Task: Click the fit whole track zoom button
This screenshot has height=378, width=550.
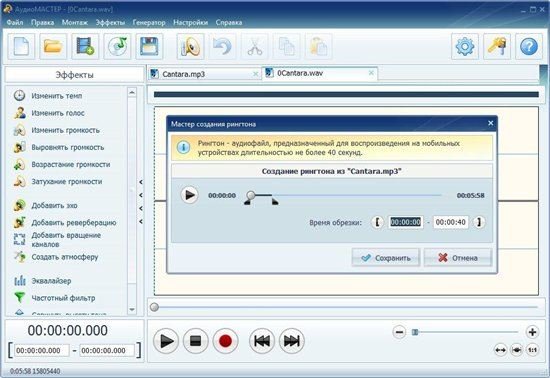Action: coord(500,350)
